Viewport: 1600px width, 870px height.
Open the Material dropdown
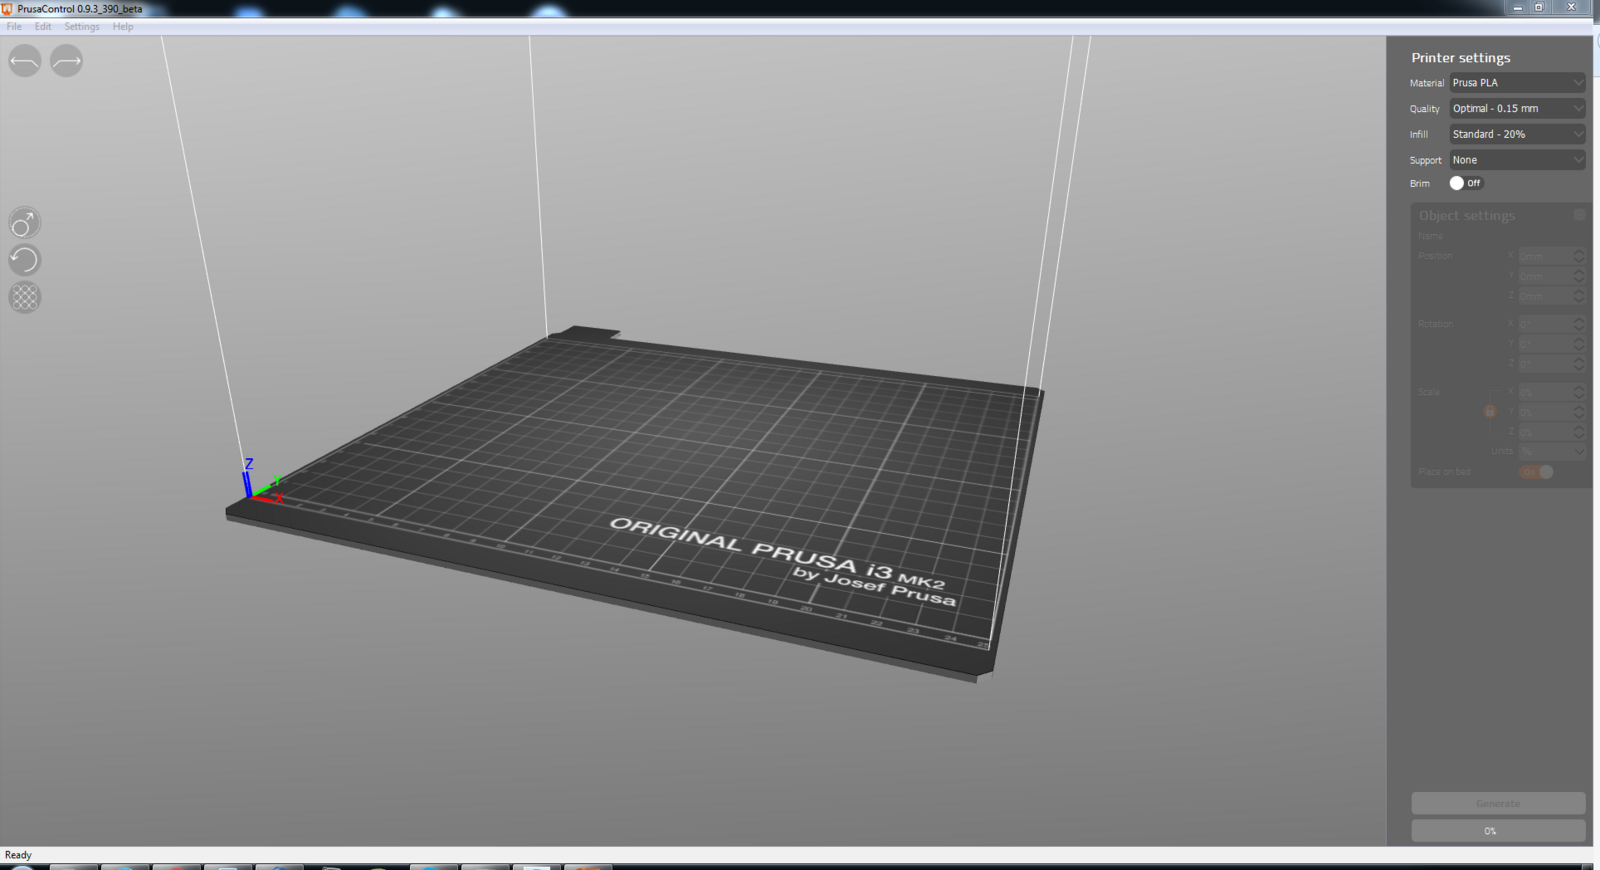[1517, 83]
